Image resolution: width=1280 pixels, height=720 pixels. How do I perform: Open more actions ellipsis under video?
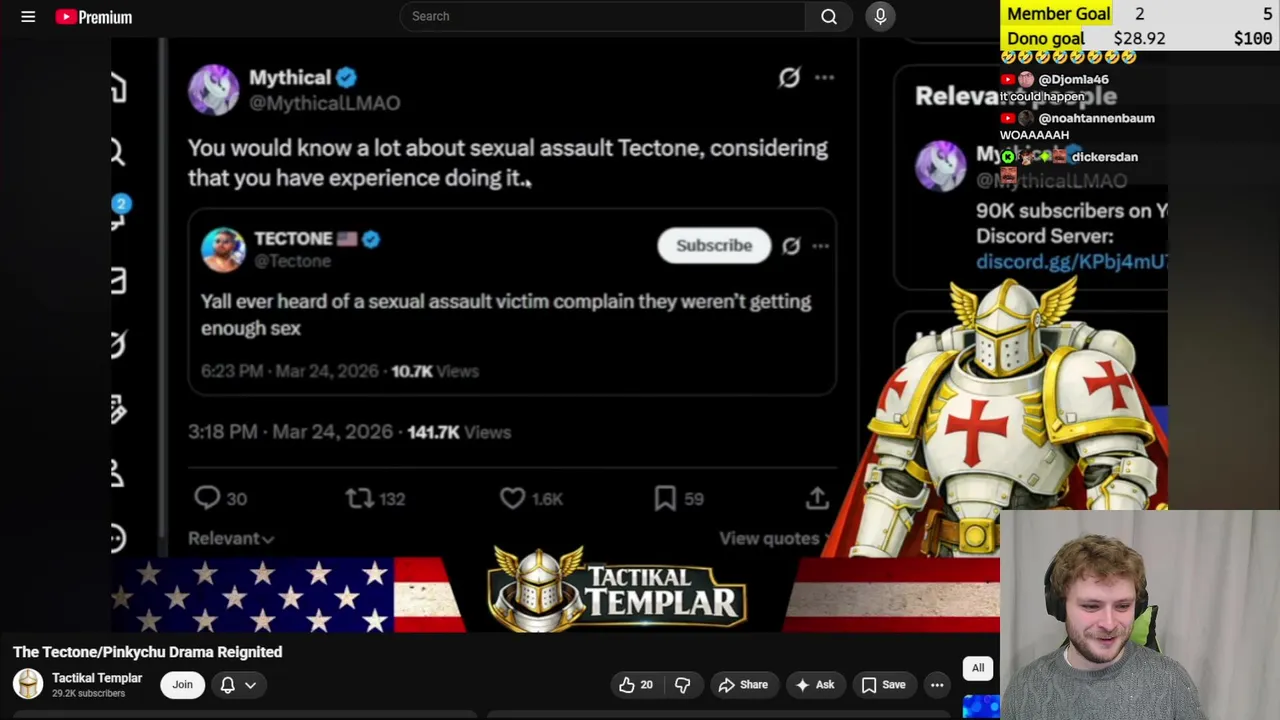tap(937, 685)
